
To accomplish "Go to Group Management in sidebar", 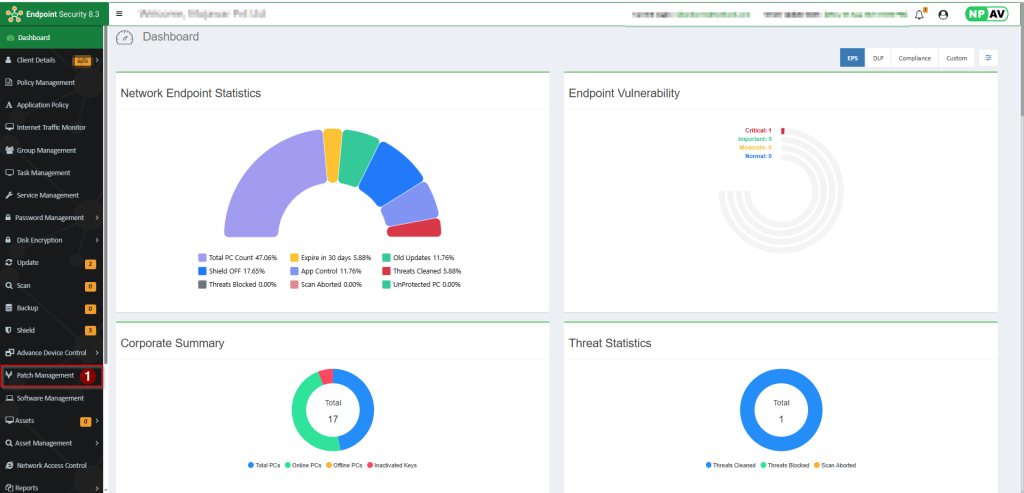I will click(46, 150).
